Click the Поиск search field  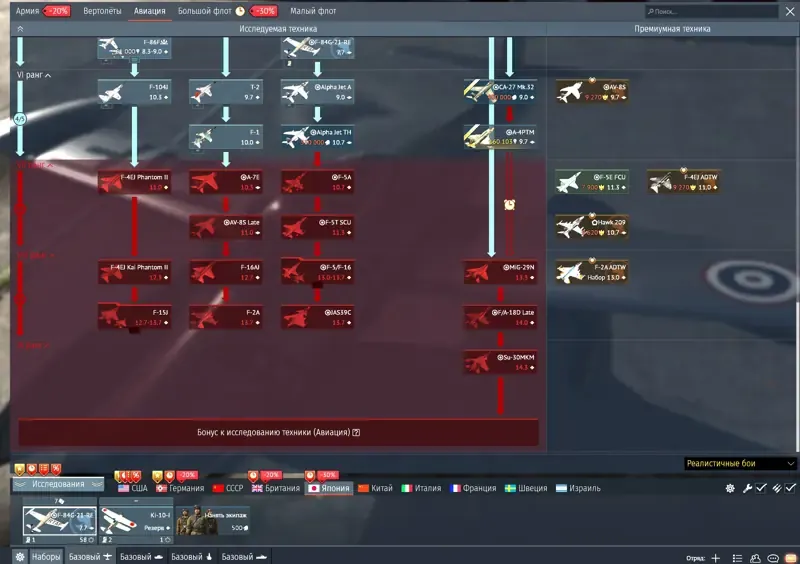(x=711, y=11)
